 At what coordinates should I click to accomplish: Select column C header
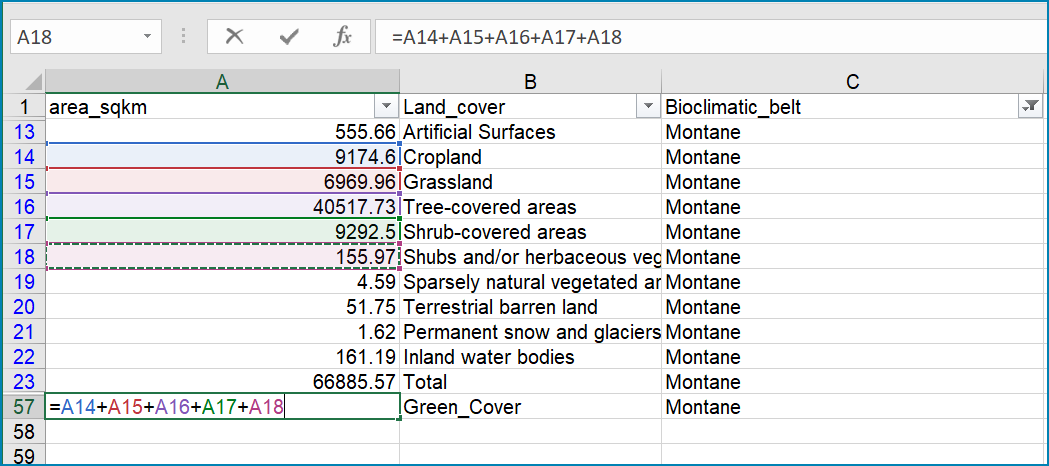point(852,82)
